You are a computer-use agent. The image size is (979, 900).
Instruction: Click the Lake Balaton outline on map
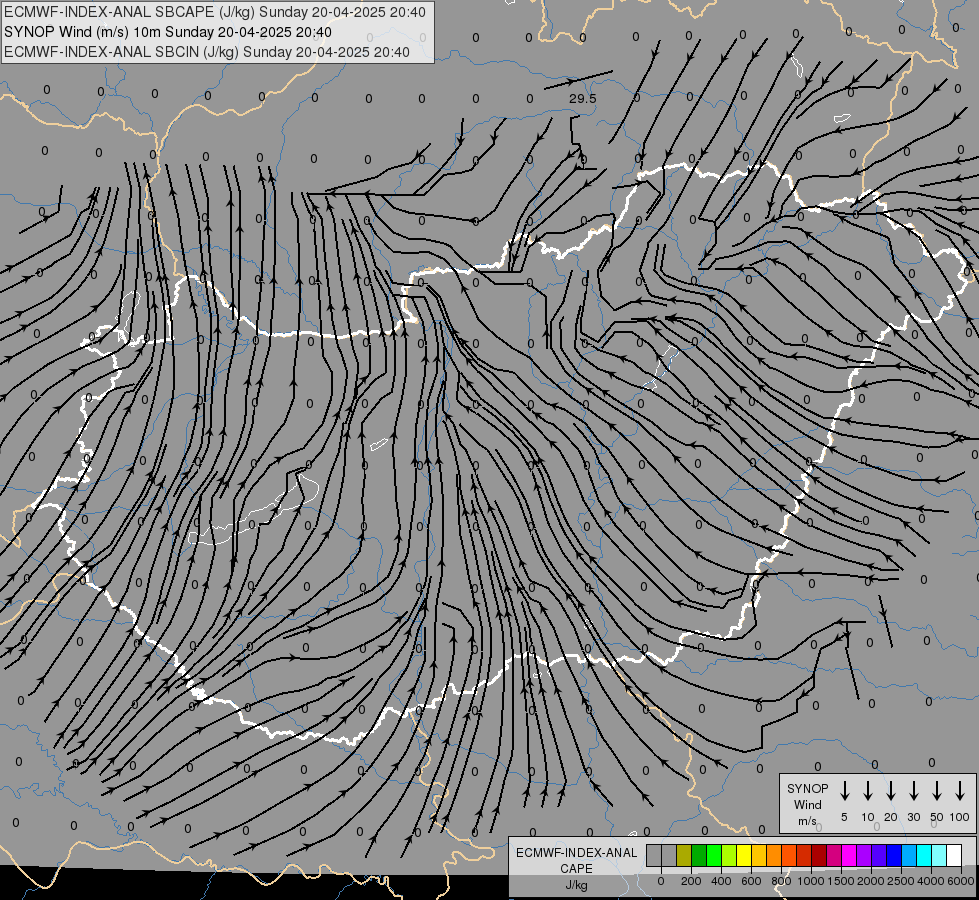click(x=254, y=510)
